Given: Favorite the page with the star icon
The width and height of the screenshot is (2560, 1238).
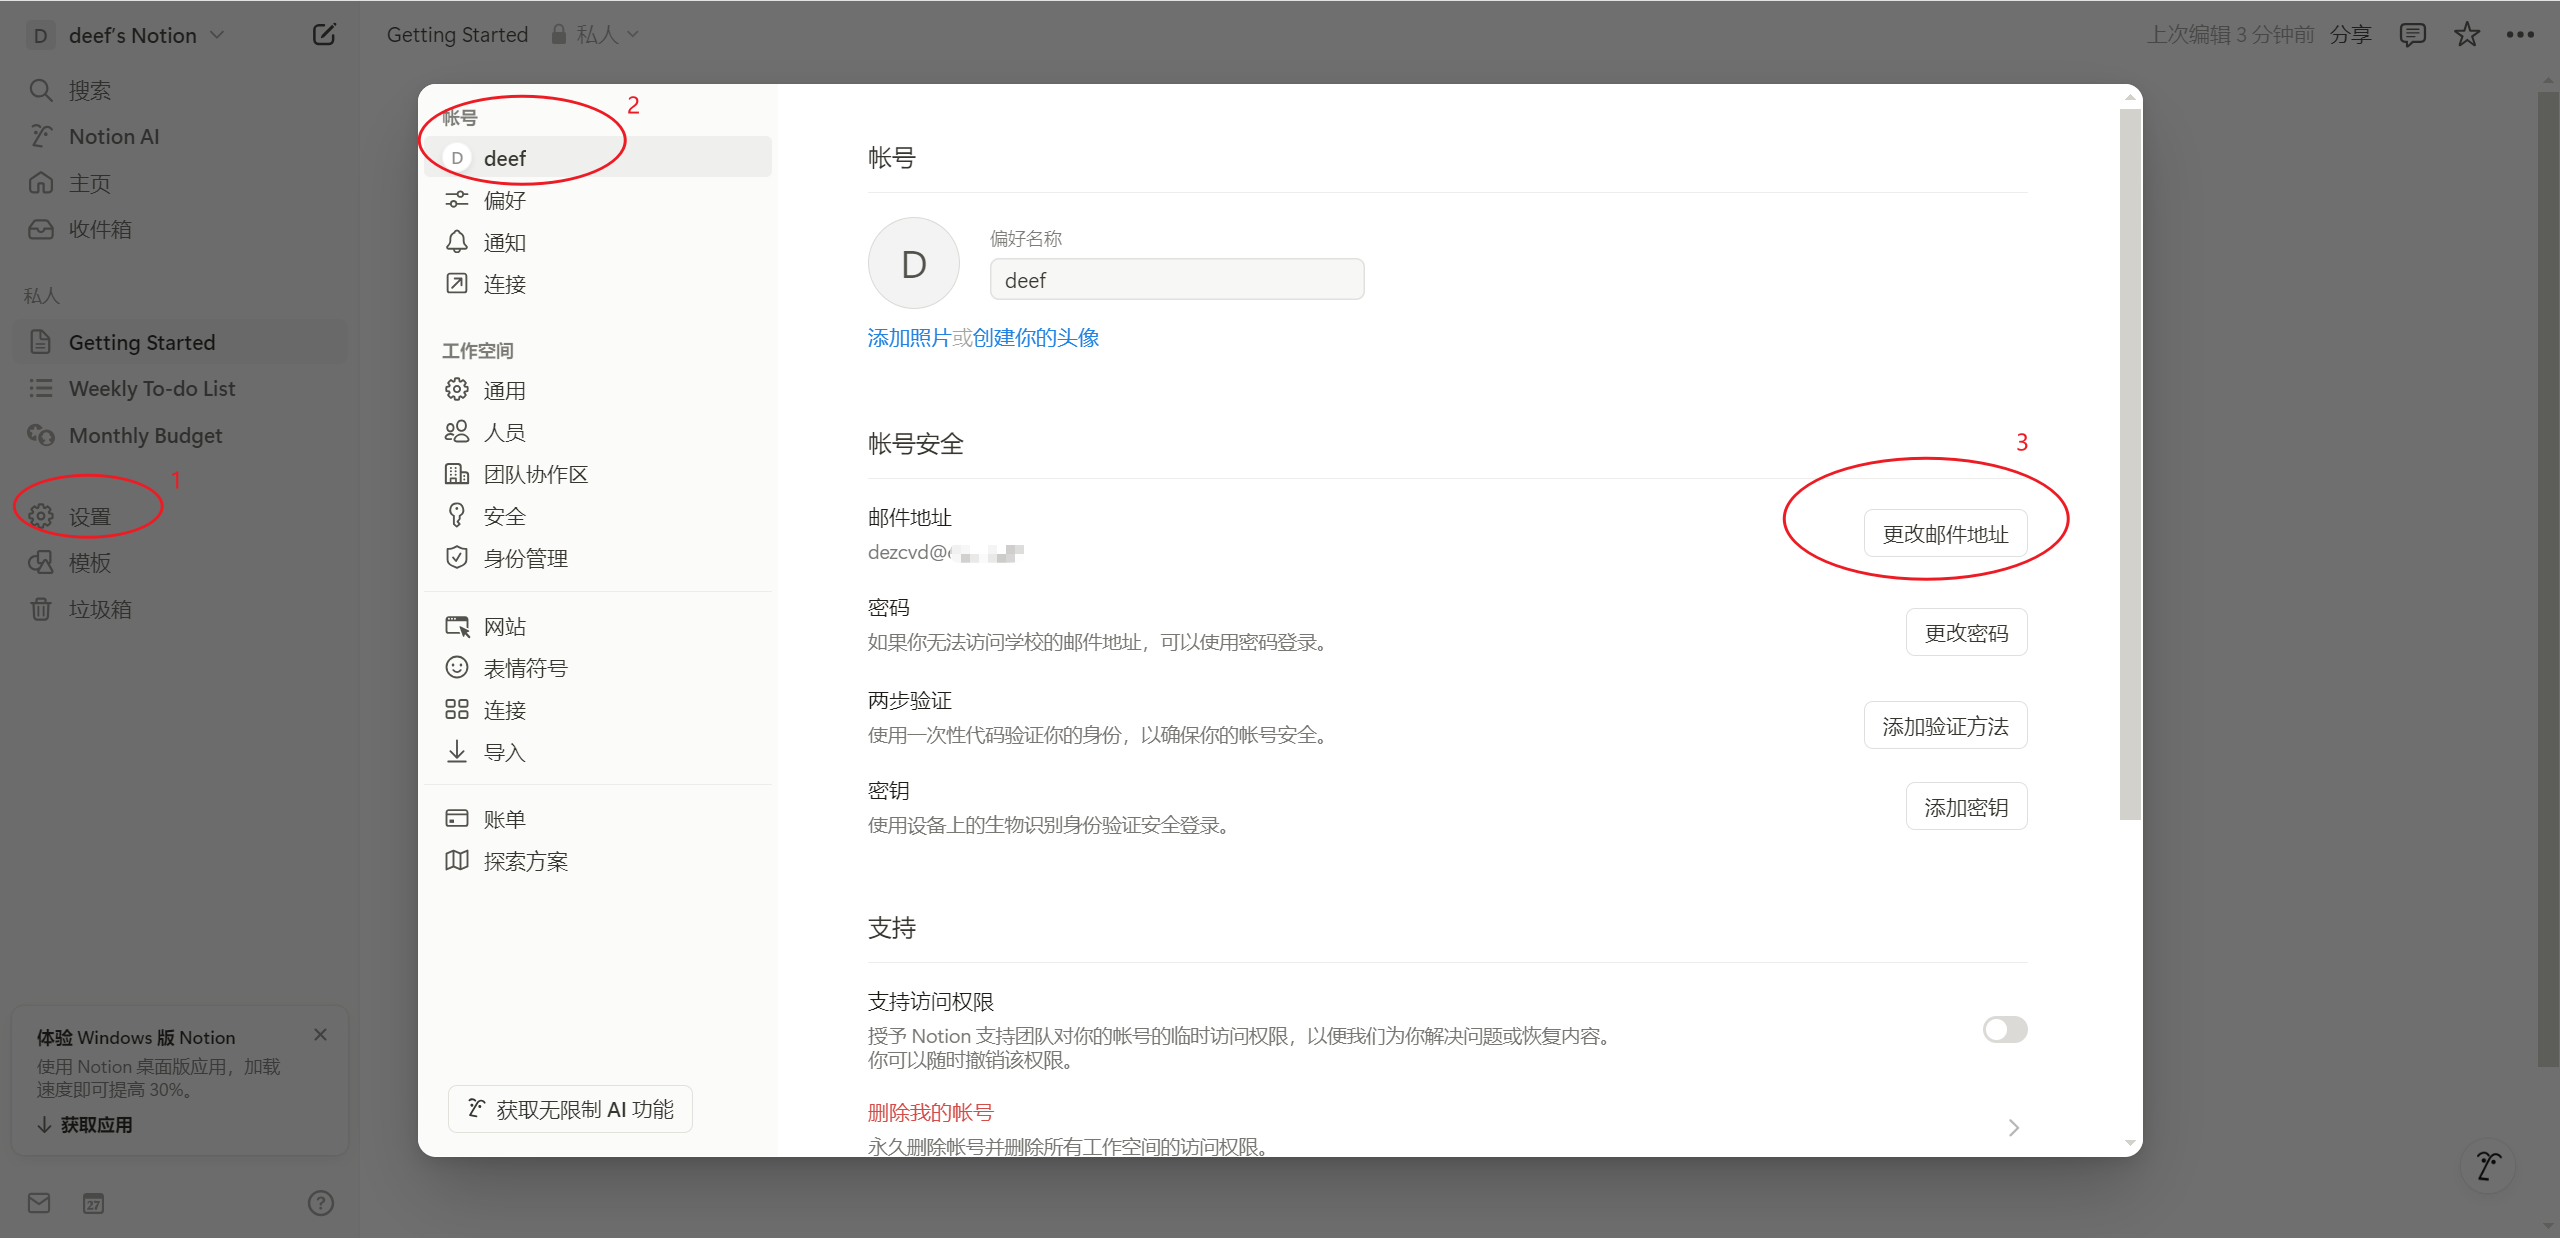Looking at the screenshot, I should coord(2467,35).
